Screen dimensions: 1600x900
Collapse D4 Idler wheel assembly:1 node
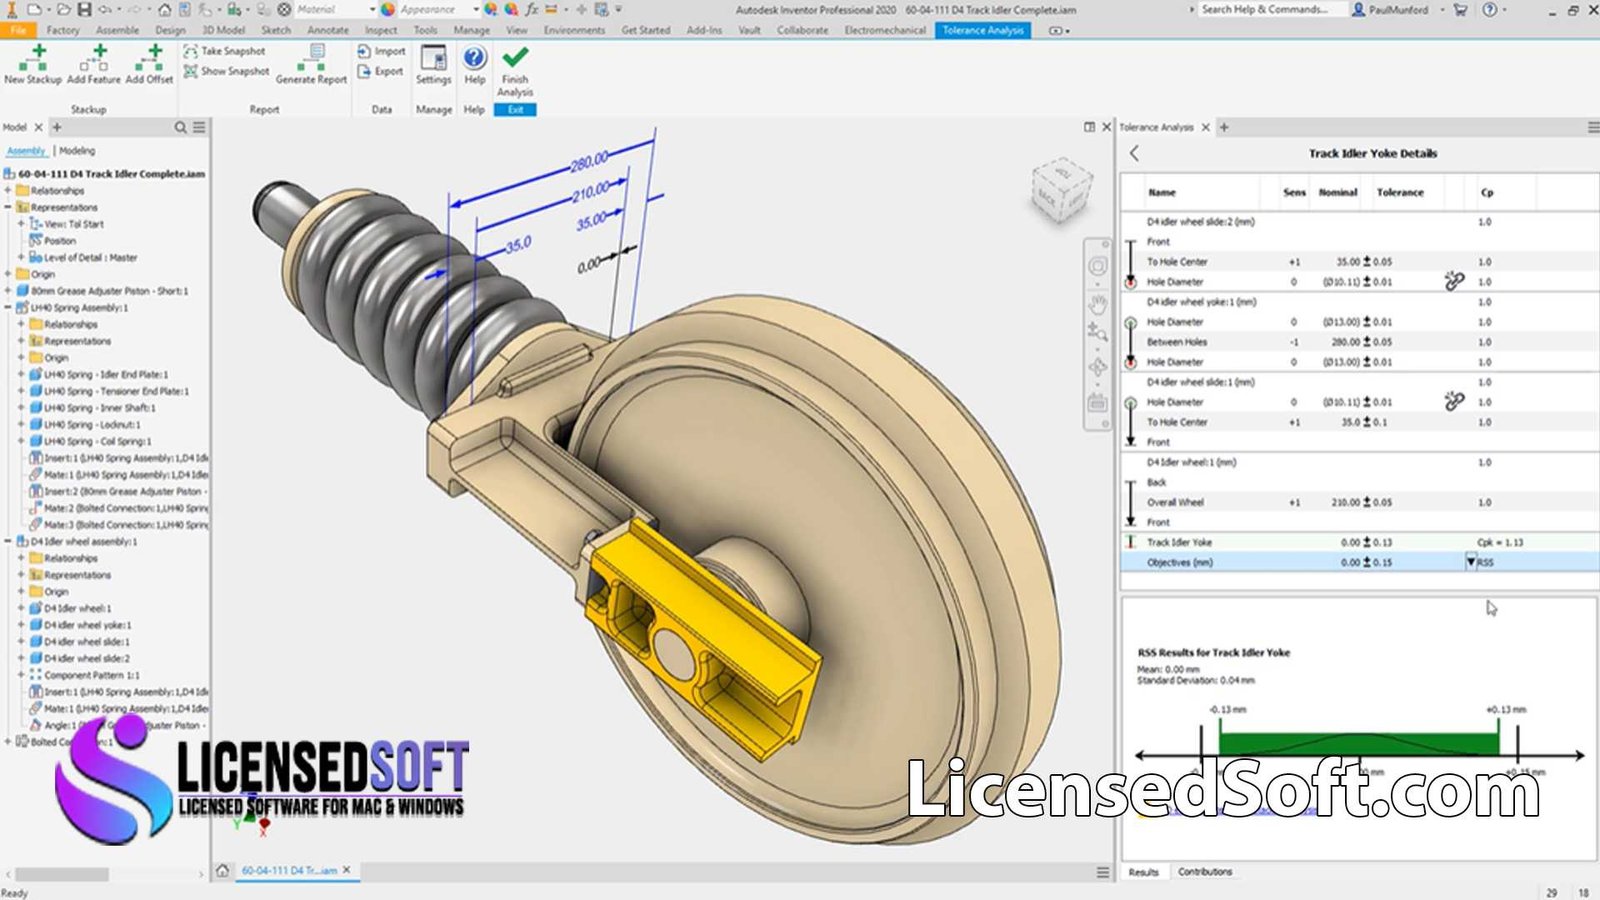8,541
